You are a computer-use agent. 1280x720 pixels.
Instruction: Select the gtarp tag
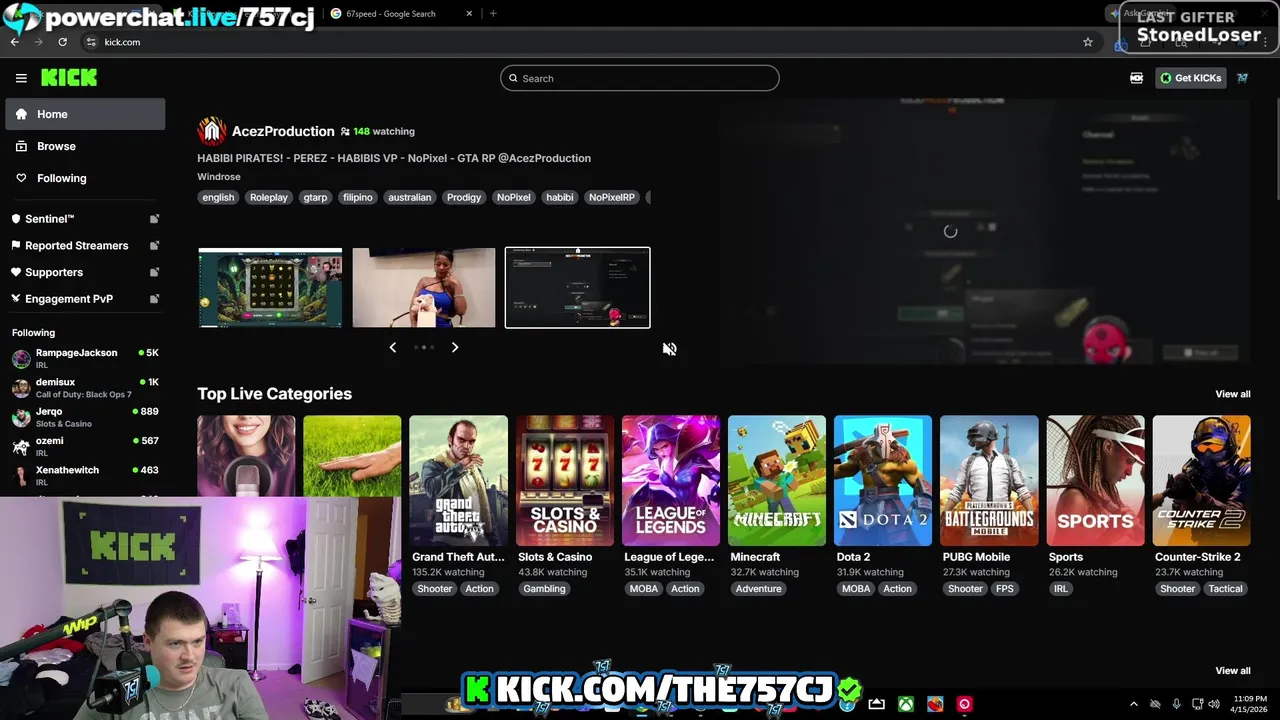(315, 197)
